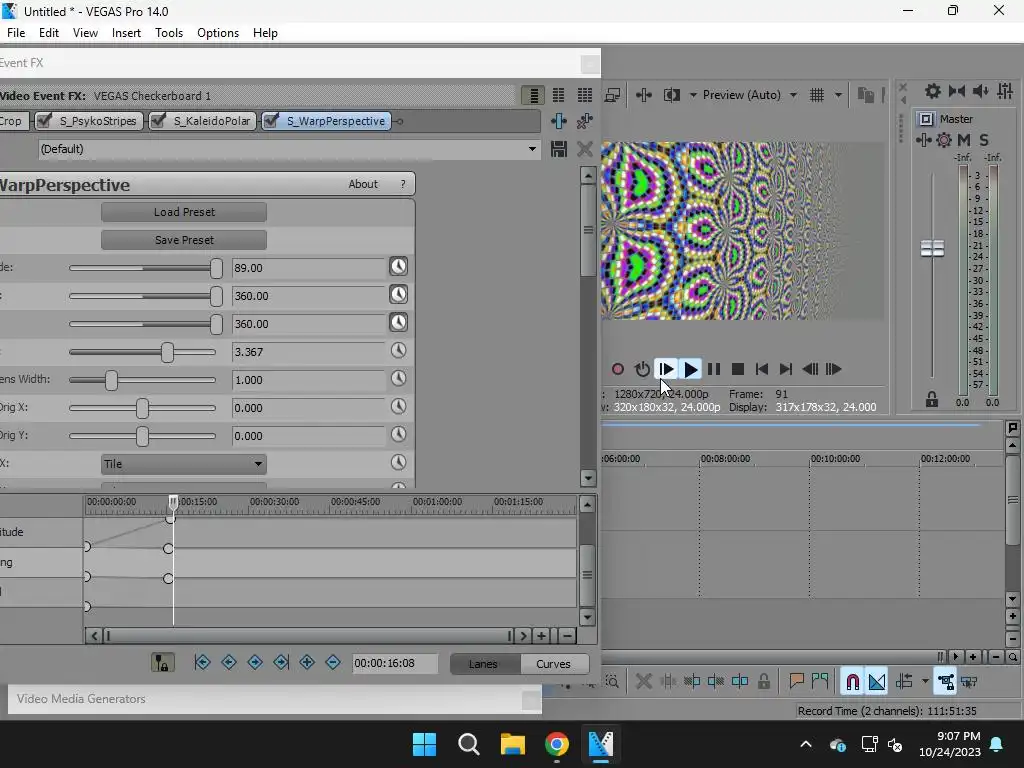Viewport: 1024px width, 768px height.
Task: Switch keyframe view to Lanes
Action: [x=485, y=664]
